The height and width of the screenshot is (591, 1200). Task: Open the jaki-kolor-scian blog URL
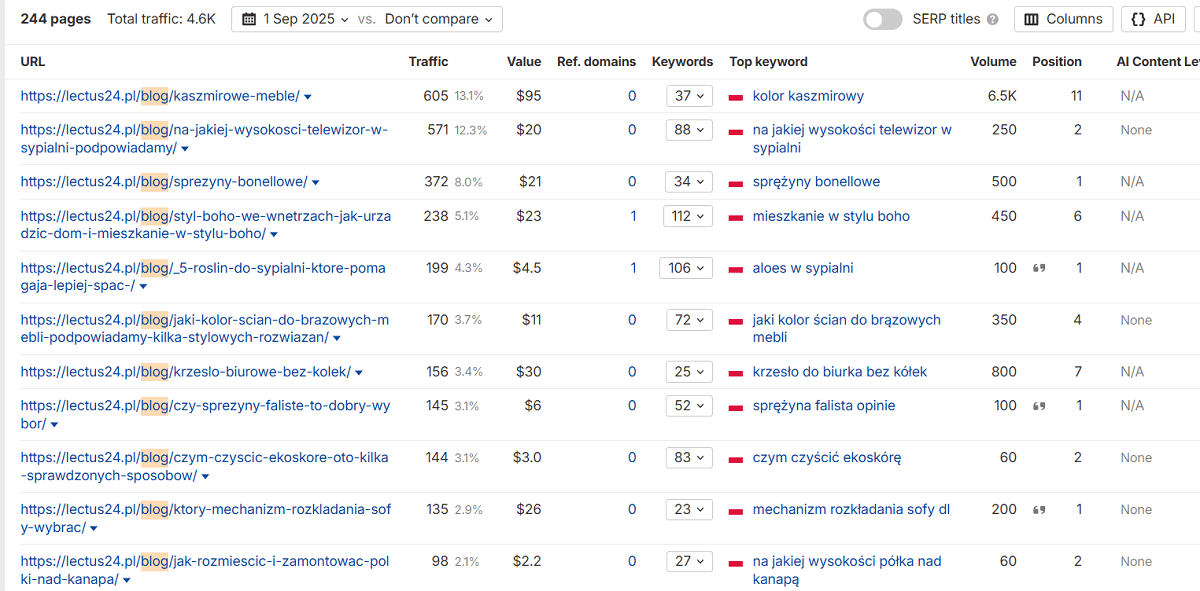pyautogui.click(x=205, y=329)
